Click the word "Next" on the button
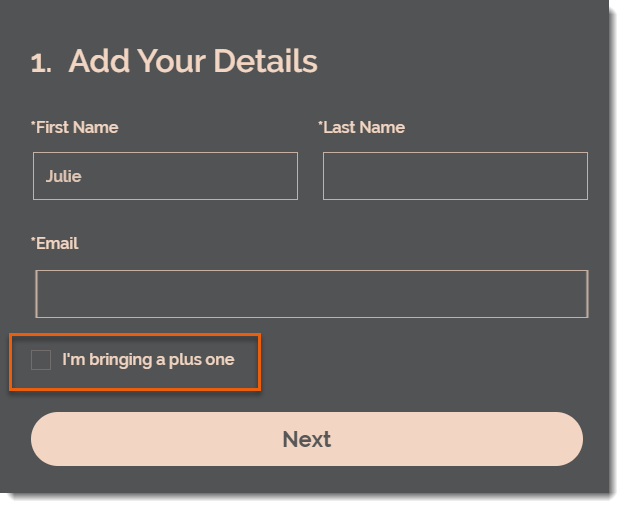Viewport: 624px width, 508px height. pyautogui.click(x=307, y=440)
